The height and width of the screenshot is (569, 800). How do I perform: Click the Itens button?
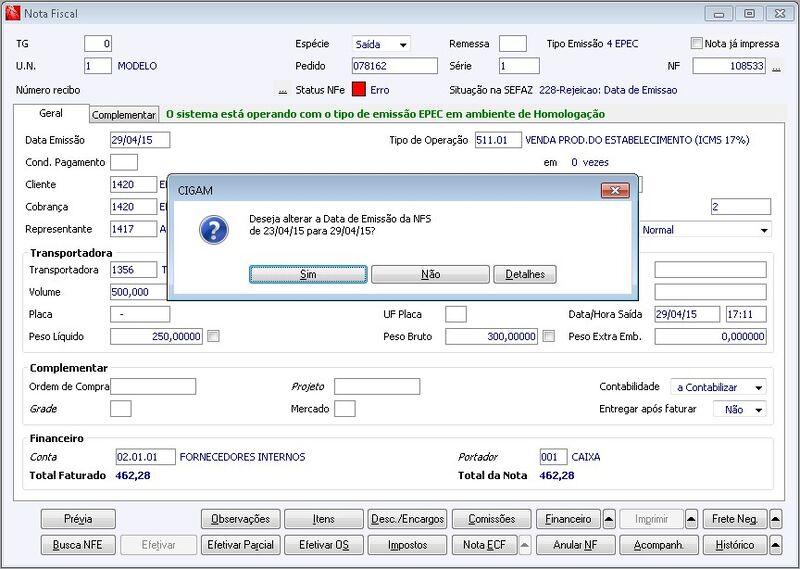pos(323,519)
